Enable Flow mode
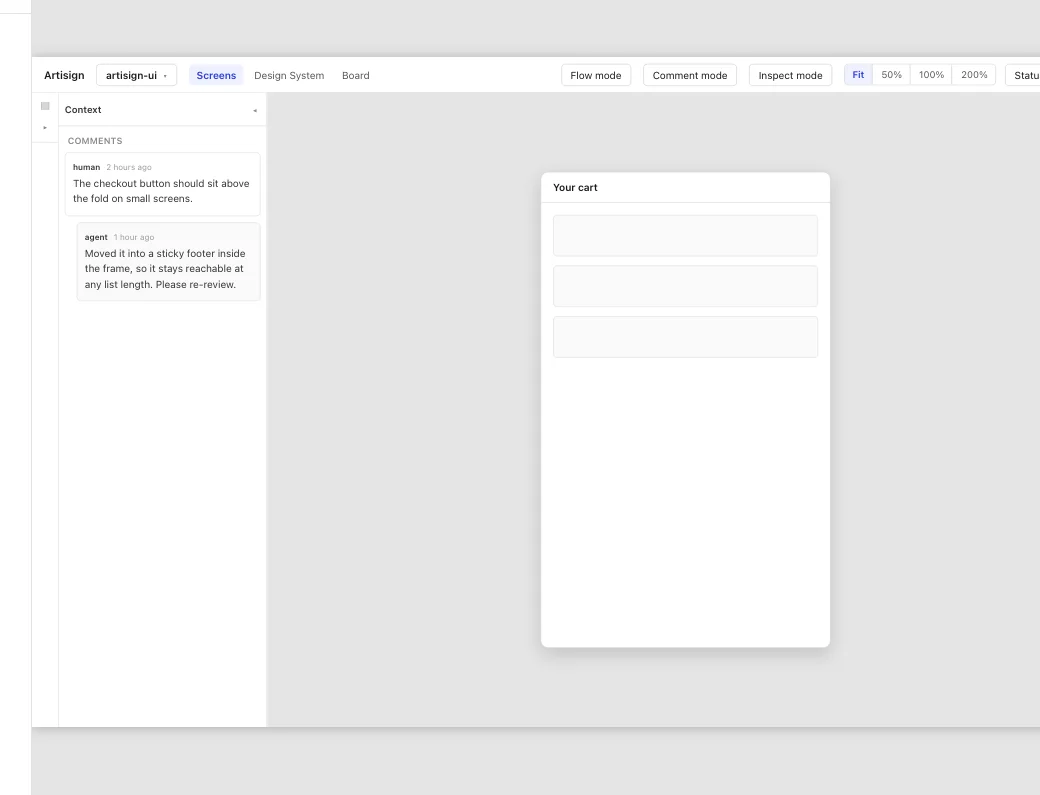 [x=596, y=76]
